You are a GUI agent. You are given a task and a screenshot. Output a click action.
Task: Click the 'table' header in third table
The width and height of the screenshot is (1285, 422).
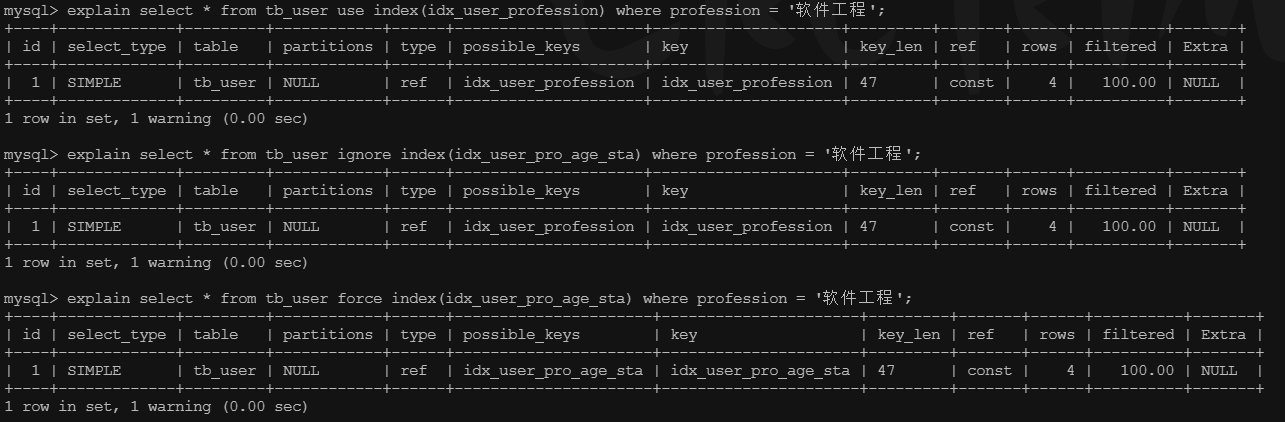coord(216,335)
